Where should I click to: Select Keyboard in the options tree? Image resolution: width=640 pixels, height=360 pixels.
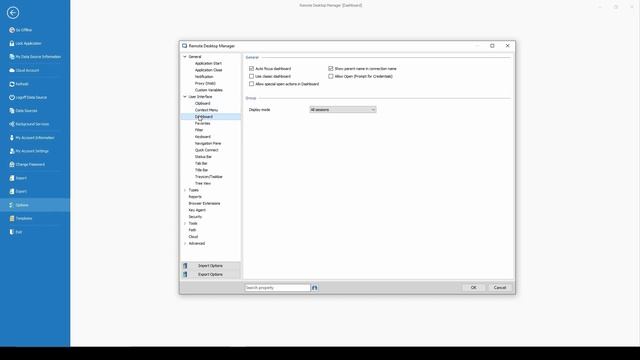[x=202, y=137]
